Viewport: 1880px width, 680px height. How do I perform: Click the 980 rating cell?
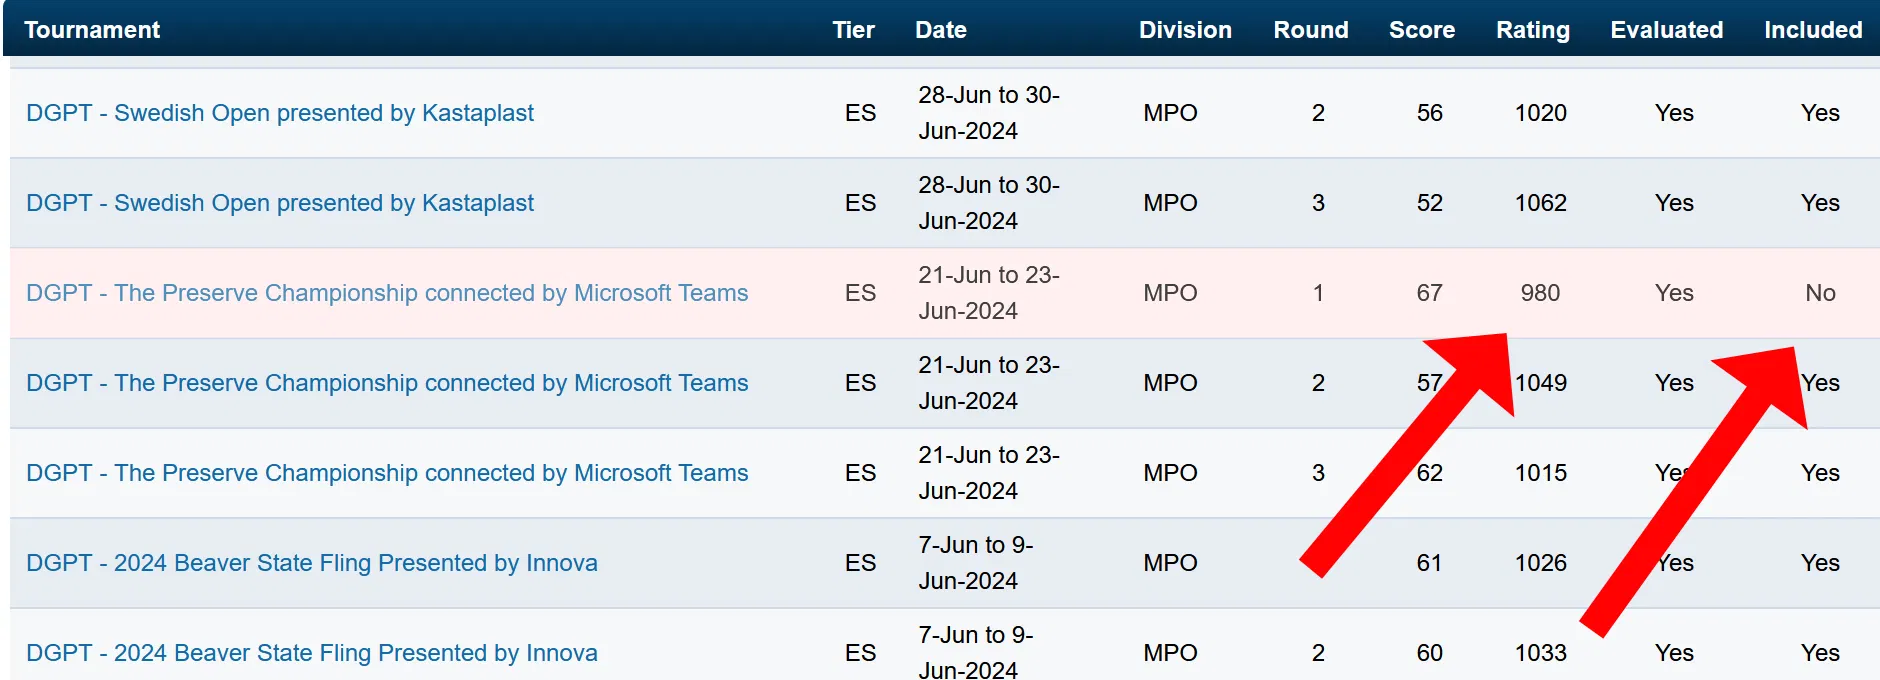tap(1540, 293)
